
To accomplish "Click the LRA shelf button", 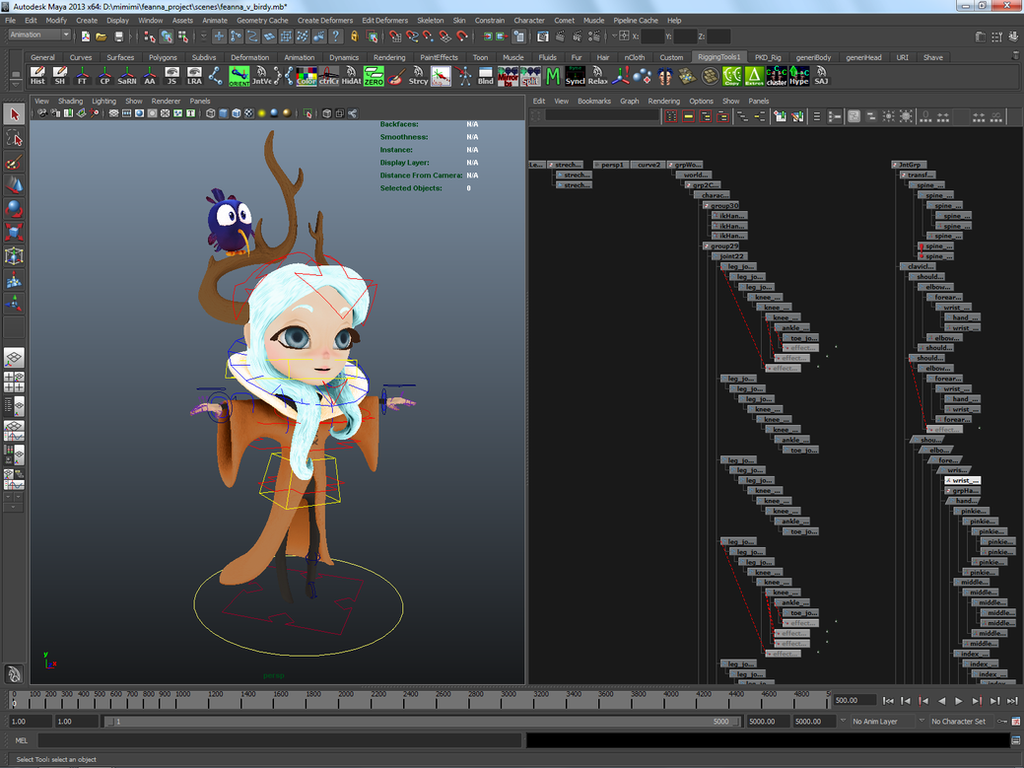I will click(x=194, y=76).
